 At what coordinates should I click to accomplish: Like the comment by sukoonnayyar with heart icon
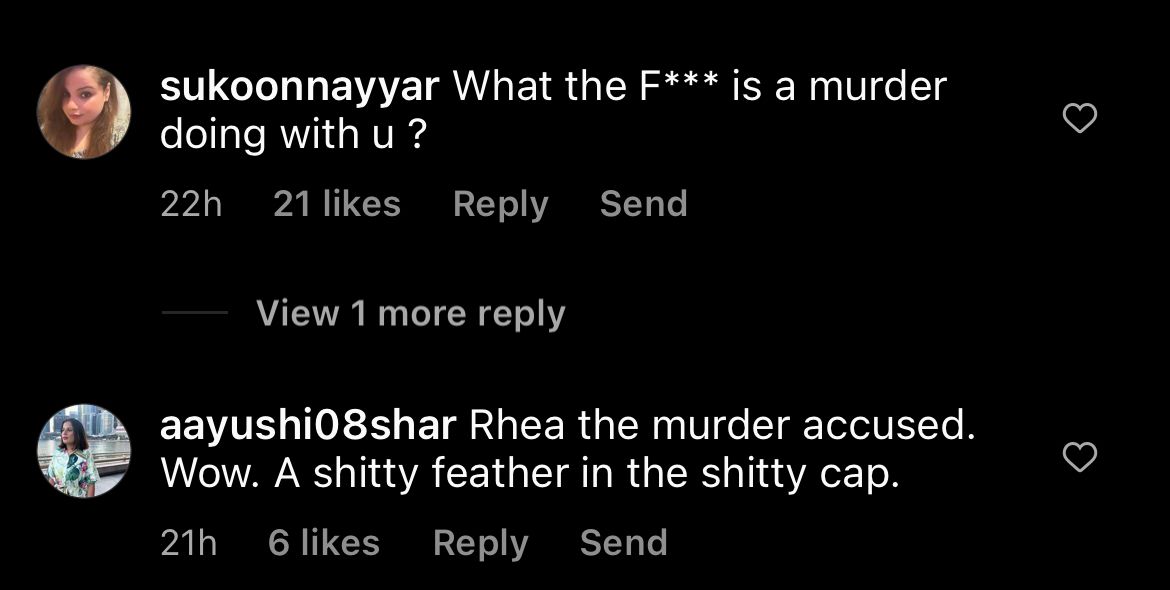tap(1078, 120)
